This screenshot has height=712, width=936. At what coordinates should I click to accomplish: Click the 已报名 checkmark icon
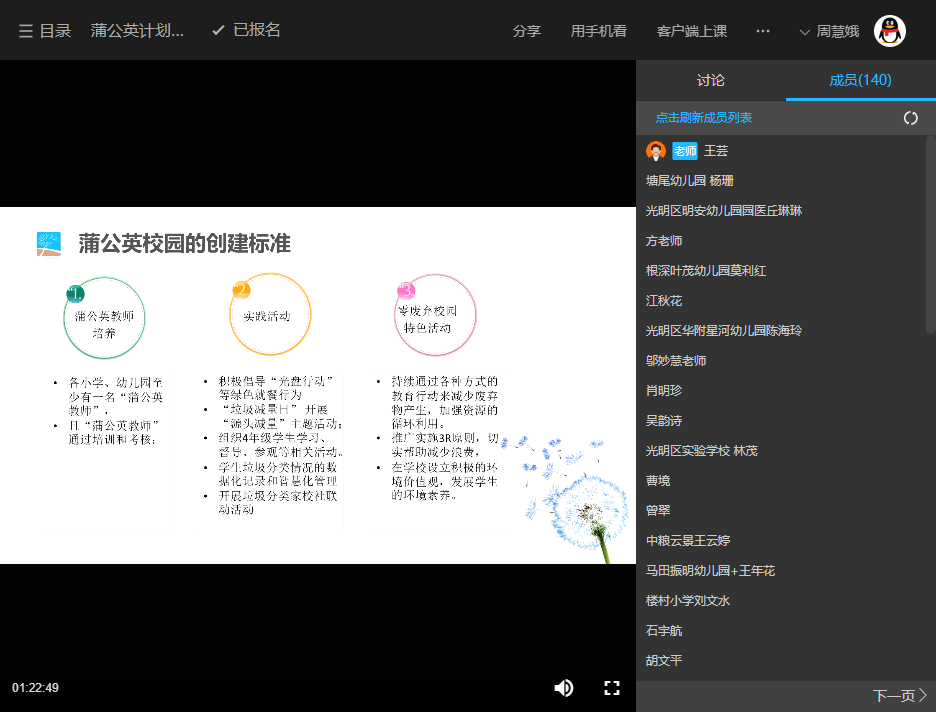point(218,29)
